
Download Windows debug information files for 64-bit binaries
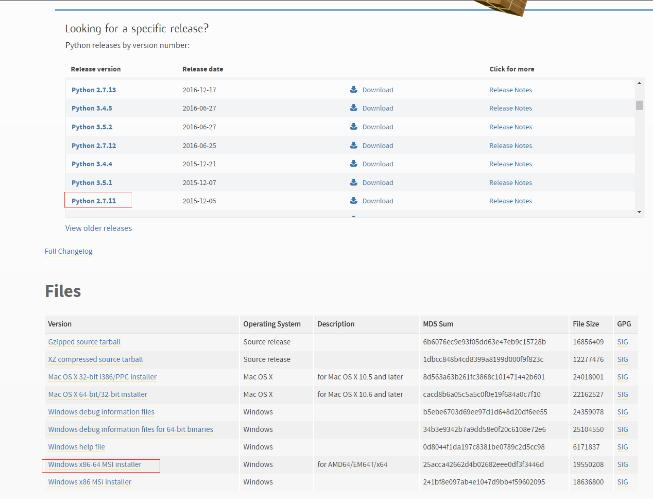[x=131, y=429]
